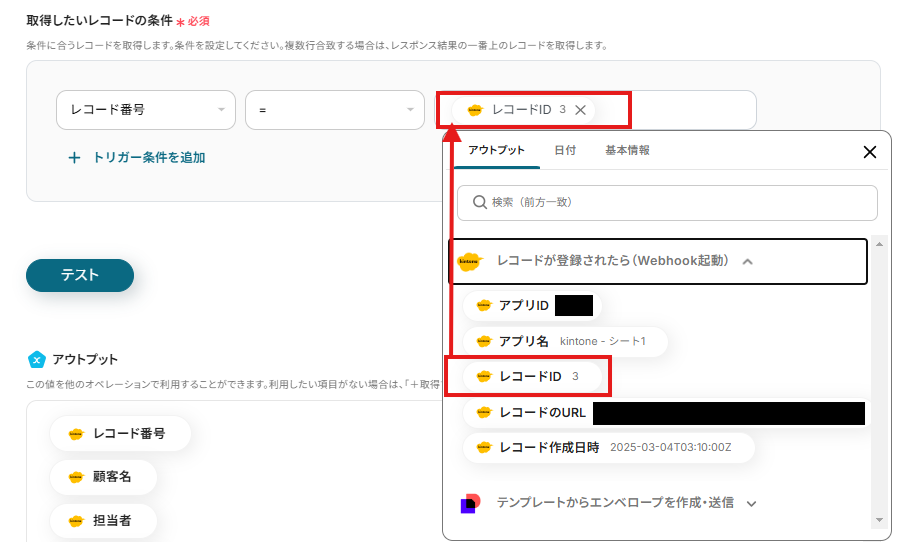The image size is (910, 542).
Task: Switch to the 基本情報 tab
Action: [627, 150]
